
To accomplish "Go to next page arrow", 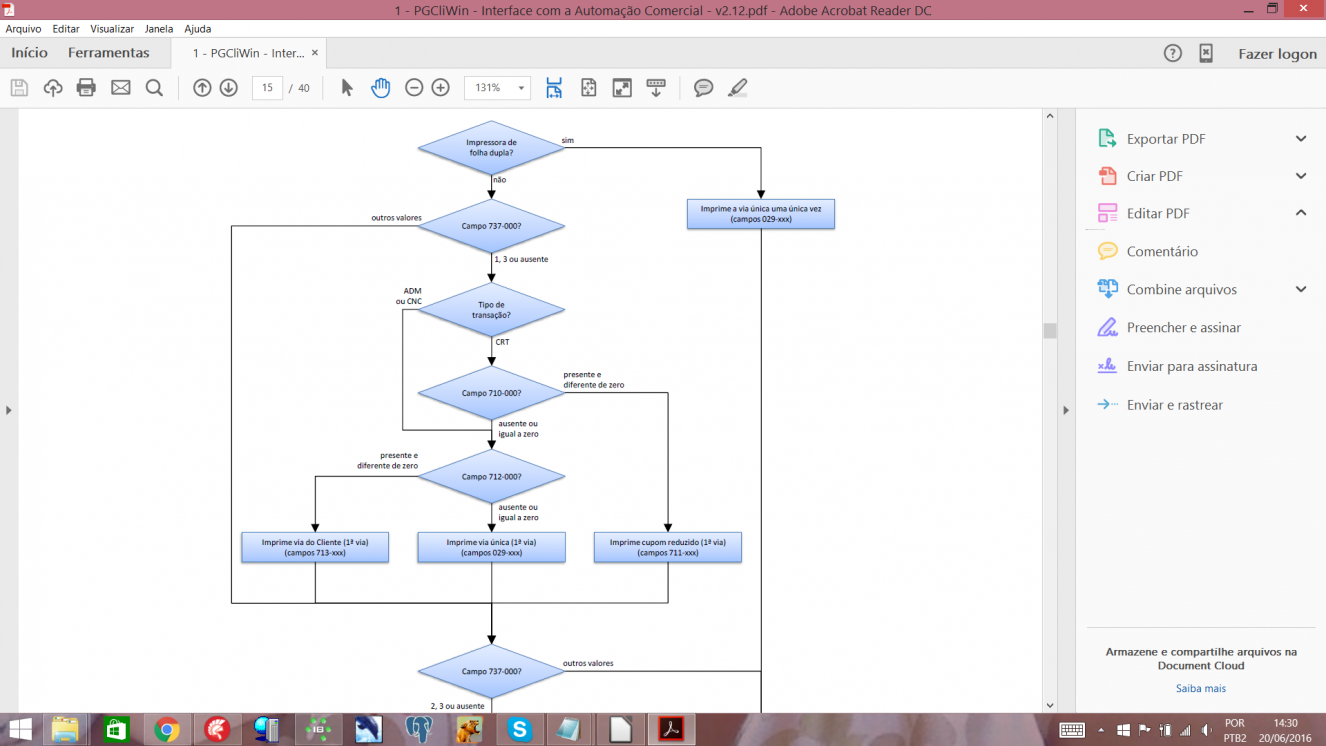I will click(229, 88).
